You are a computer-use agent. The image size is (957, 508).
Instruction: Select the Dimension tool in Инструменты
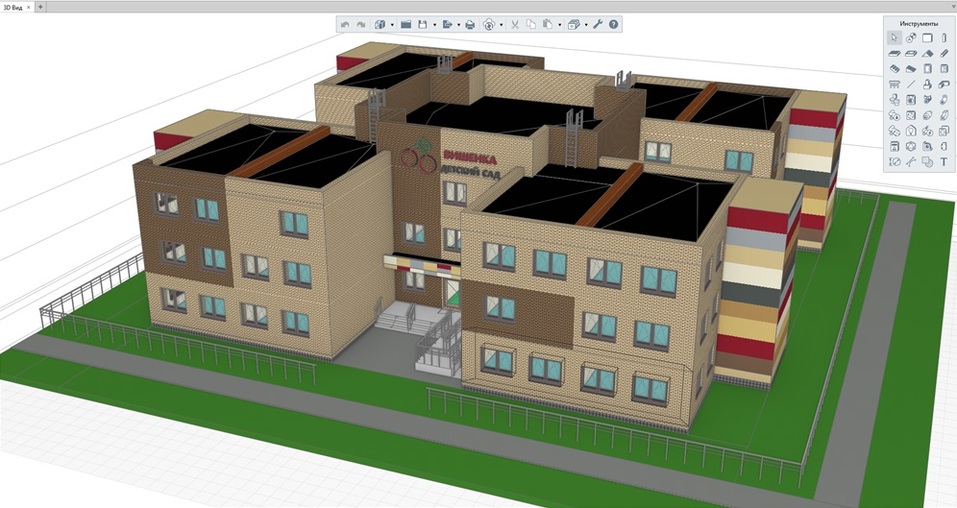click(895, 162)
